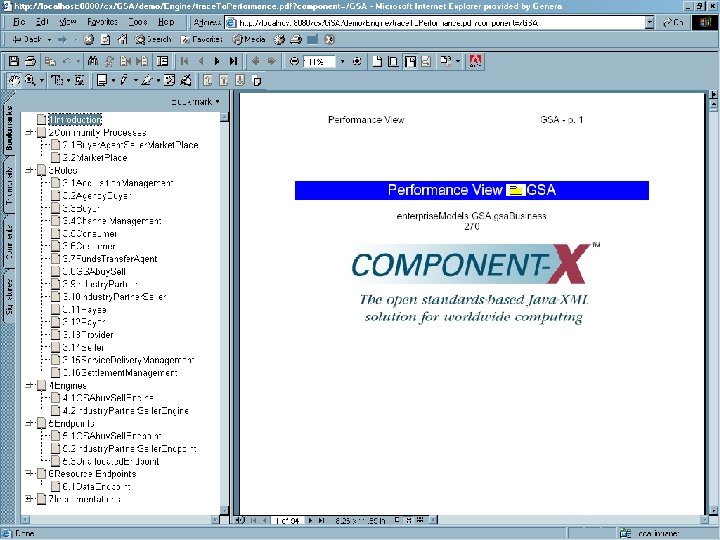Open the Tools menu

(x=138, y=22)
